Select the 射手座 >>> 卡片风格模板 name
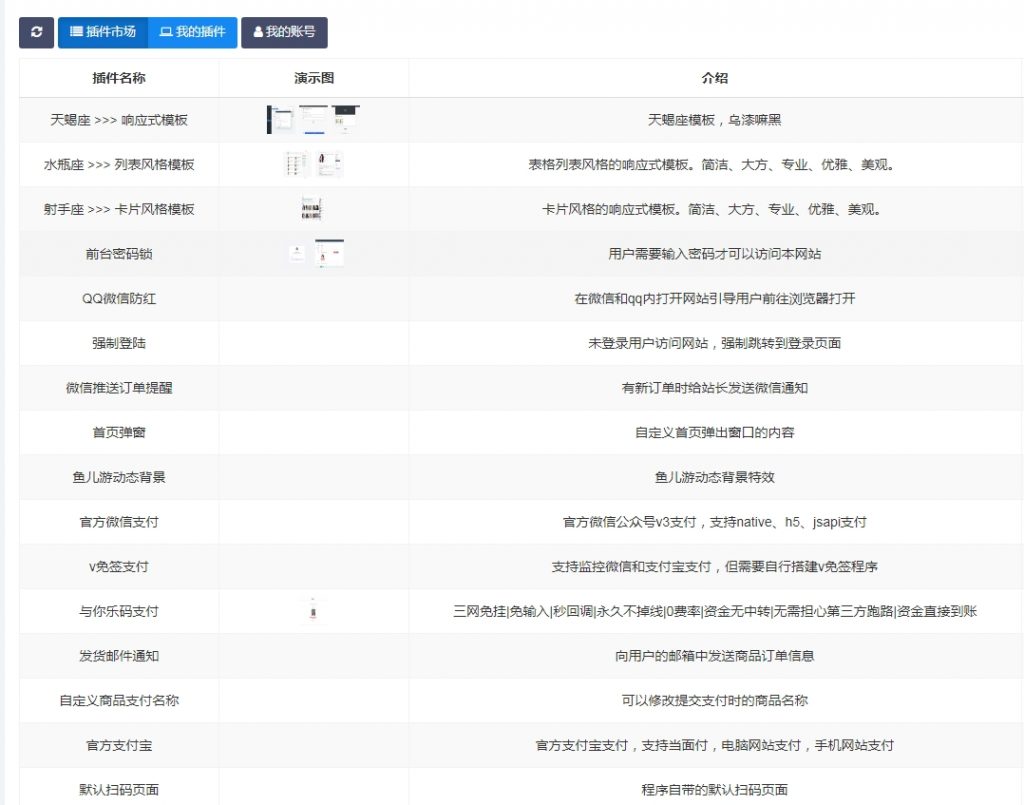The image size is (1024, 805). pyautogui.click(x=119, y=210)
